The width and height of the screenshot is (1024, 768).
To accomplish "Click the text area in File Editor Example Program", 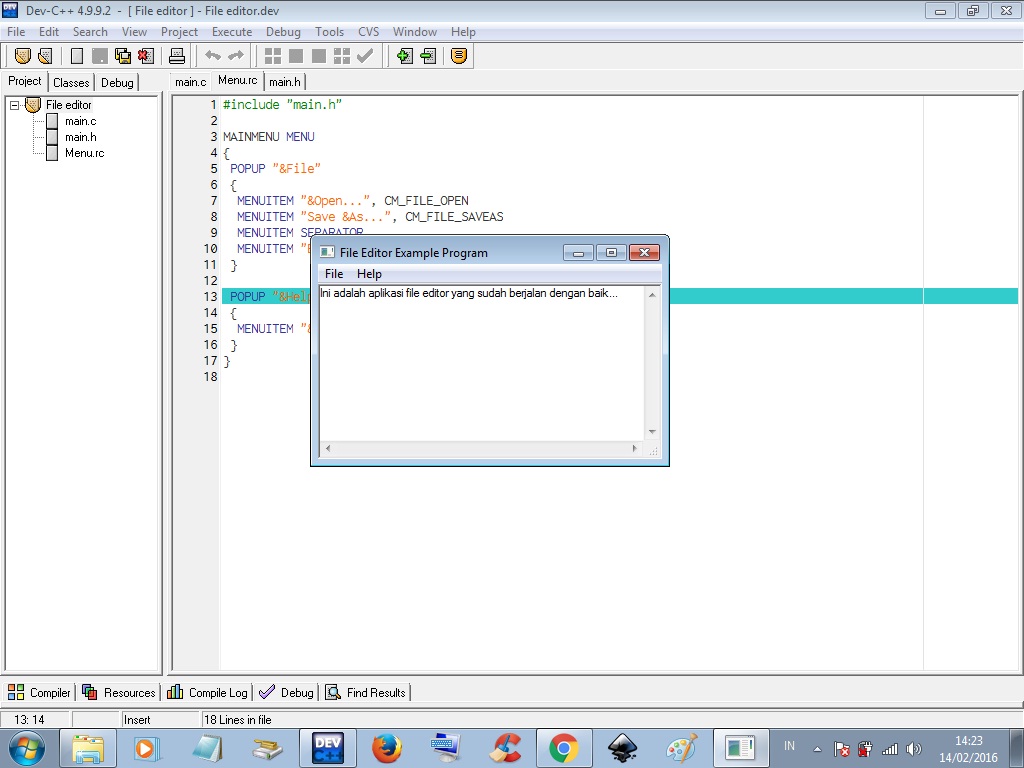I will tap(482, 363).
